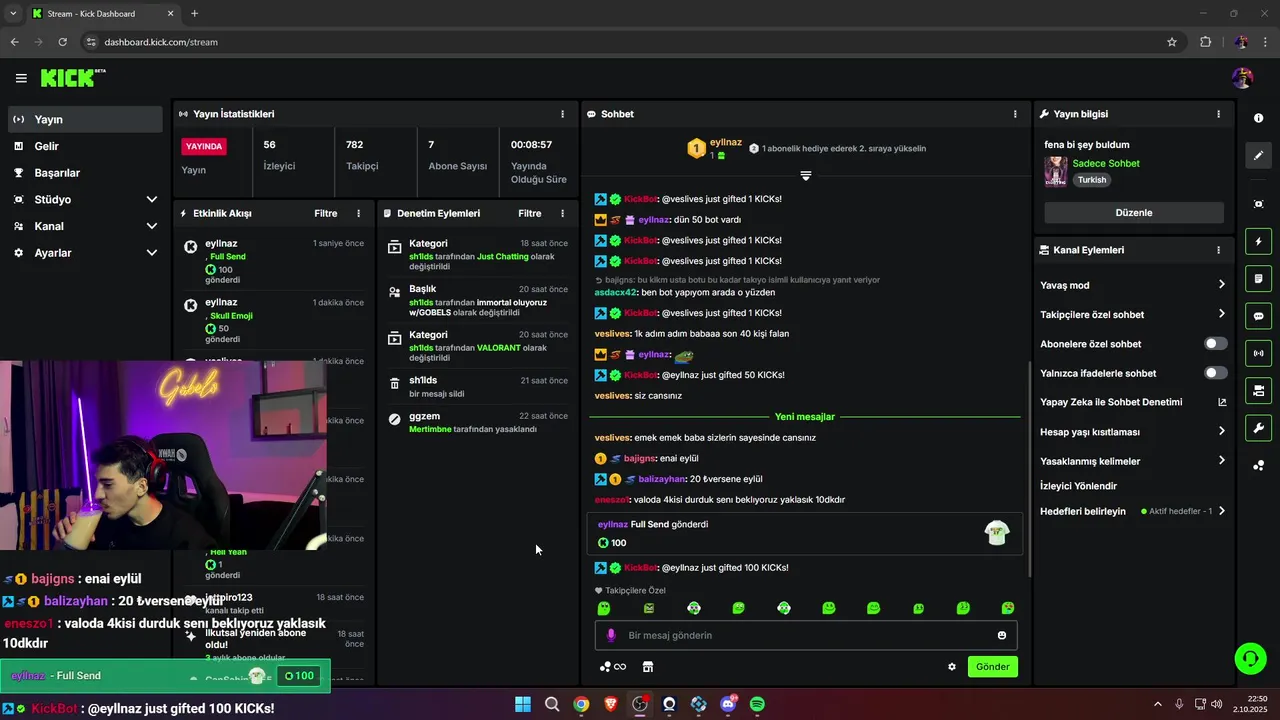
Task: Click the YAYINDA live badge
Action: pos(204,146)
